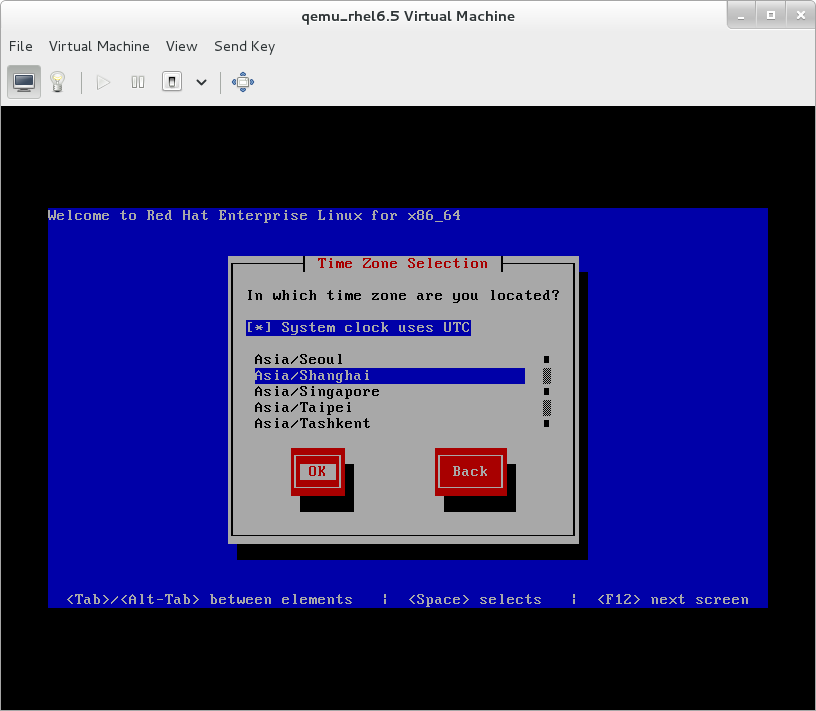
Task: Select Asia/Taipei time zone
Action: pyautogui.click(x=389, y=408)
